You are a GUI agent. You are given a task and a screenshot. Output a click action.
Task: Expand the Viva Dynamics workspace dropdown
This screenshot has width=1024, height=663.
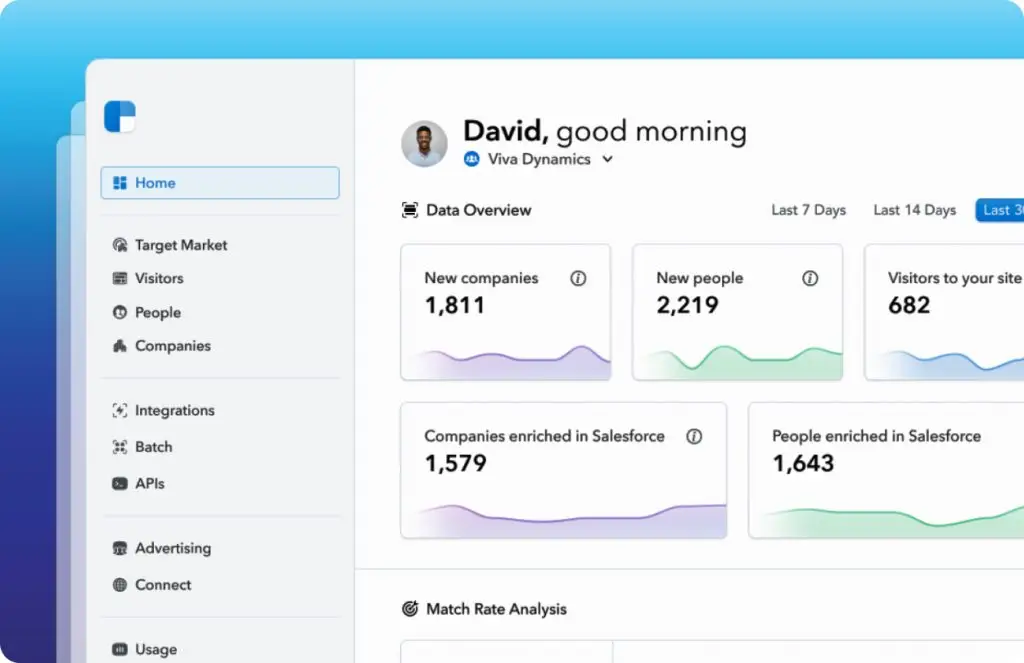pyautogui.click(x=607, y=160)
